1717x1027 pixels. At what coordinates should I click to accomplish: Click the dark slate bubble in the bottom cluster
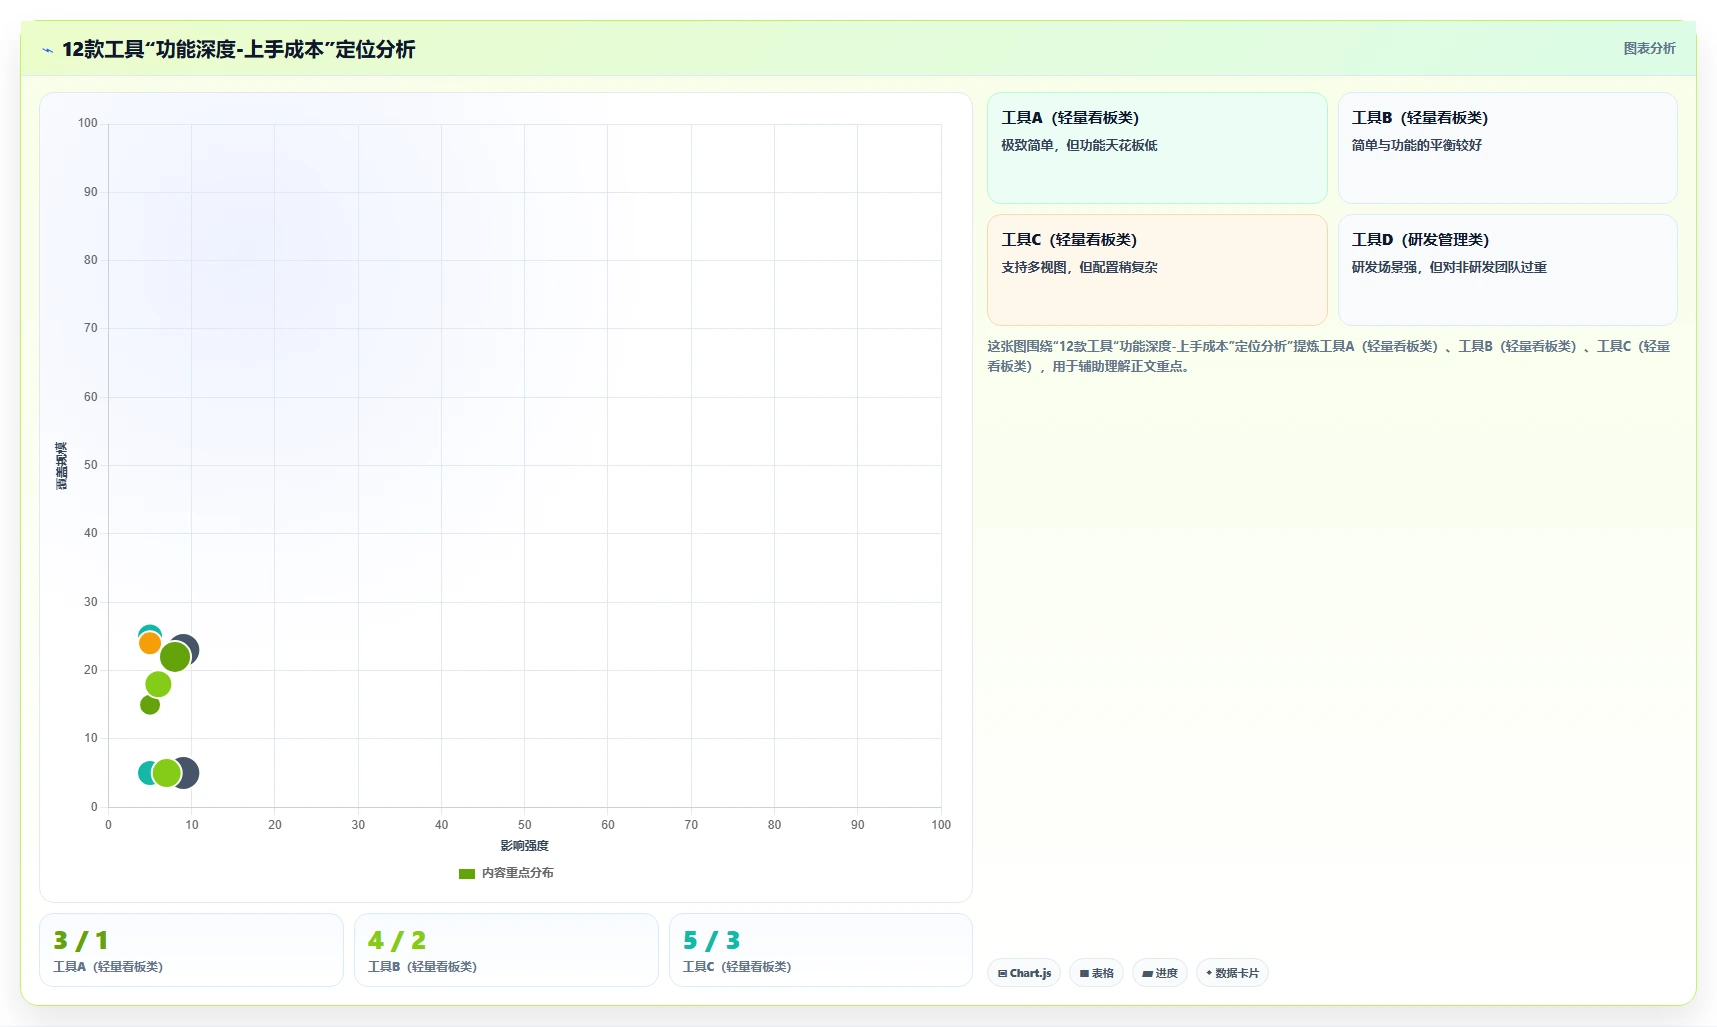[x=191, y=773]
